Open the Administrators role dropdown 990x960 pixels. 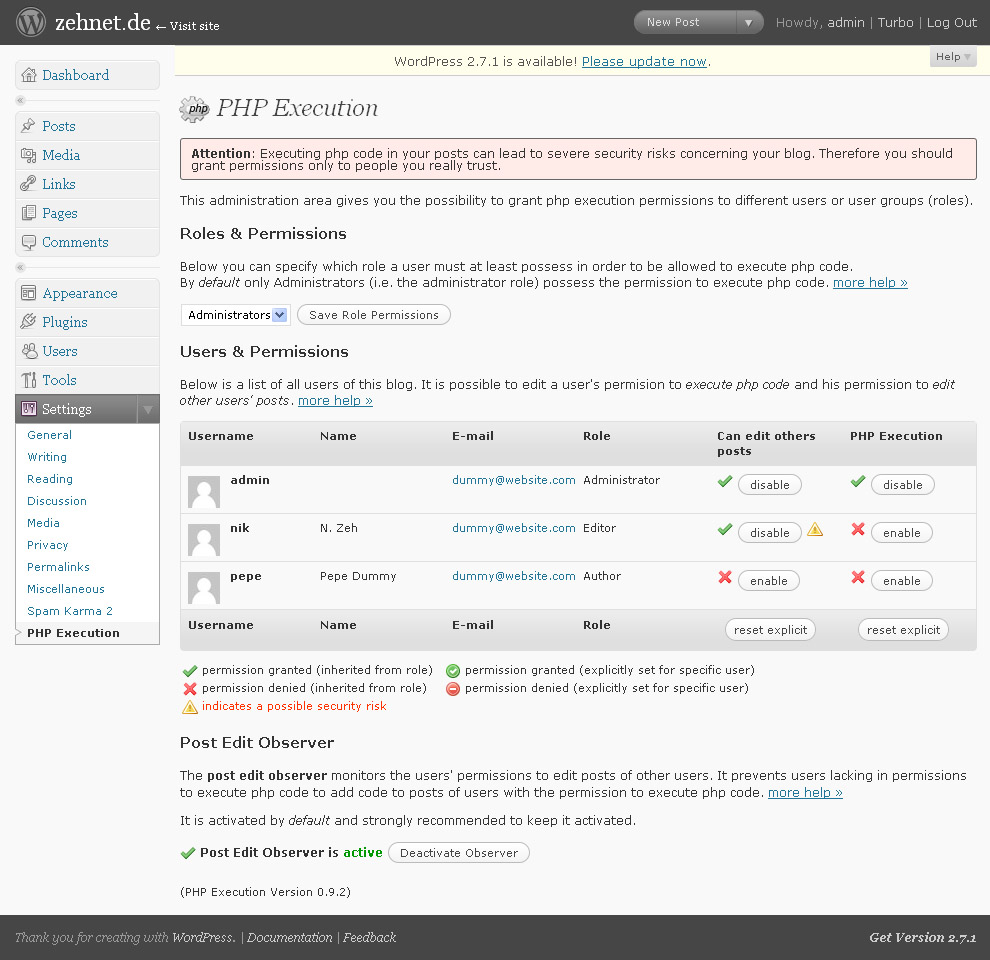point(236,315)
